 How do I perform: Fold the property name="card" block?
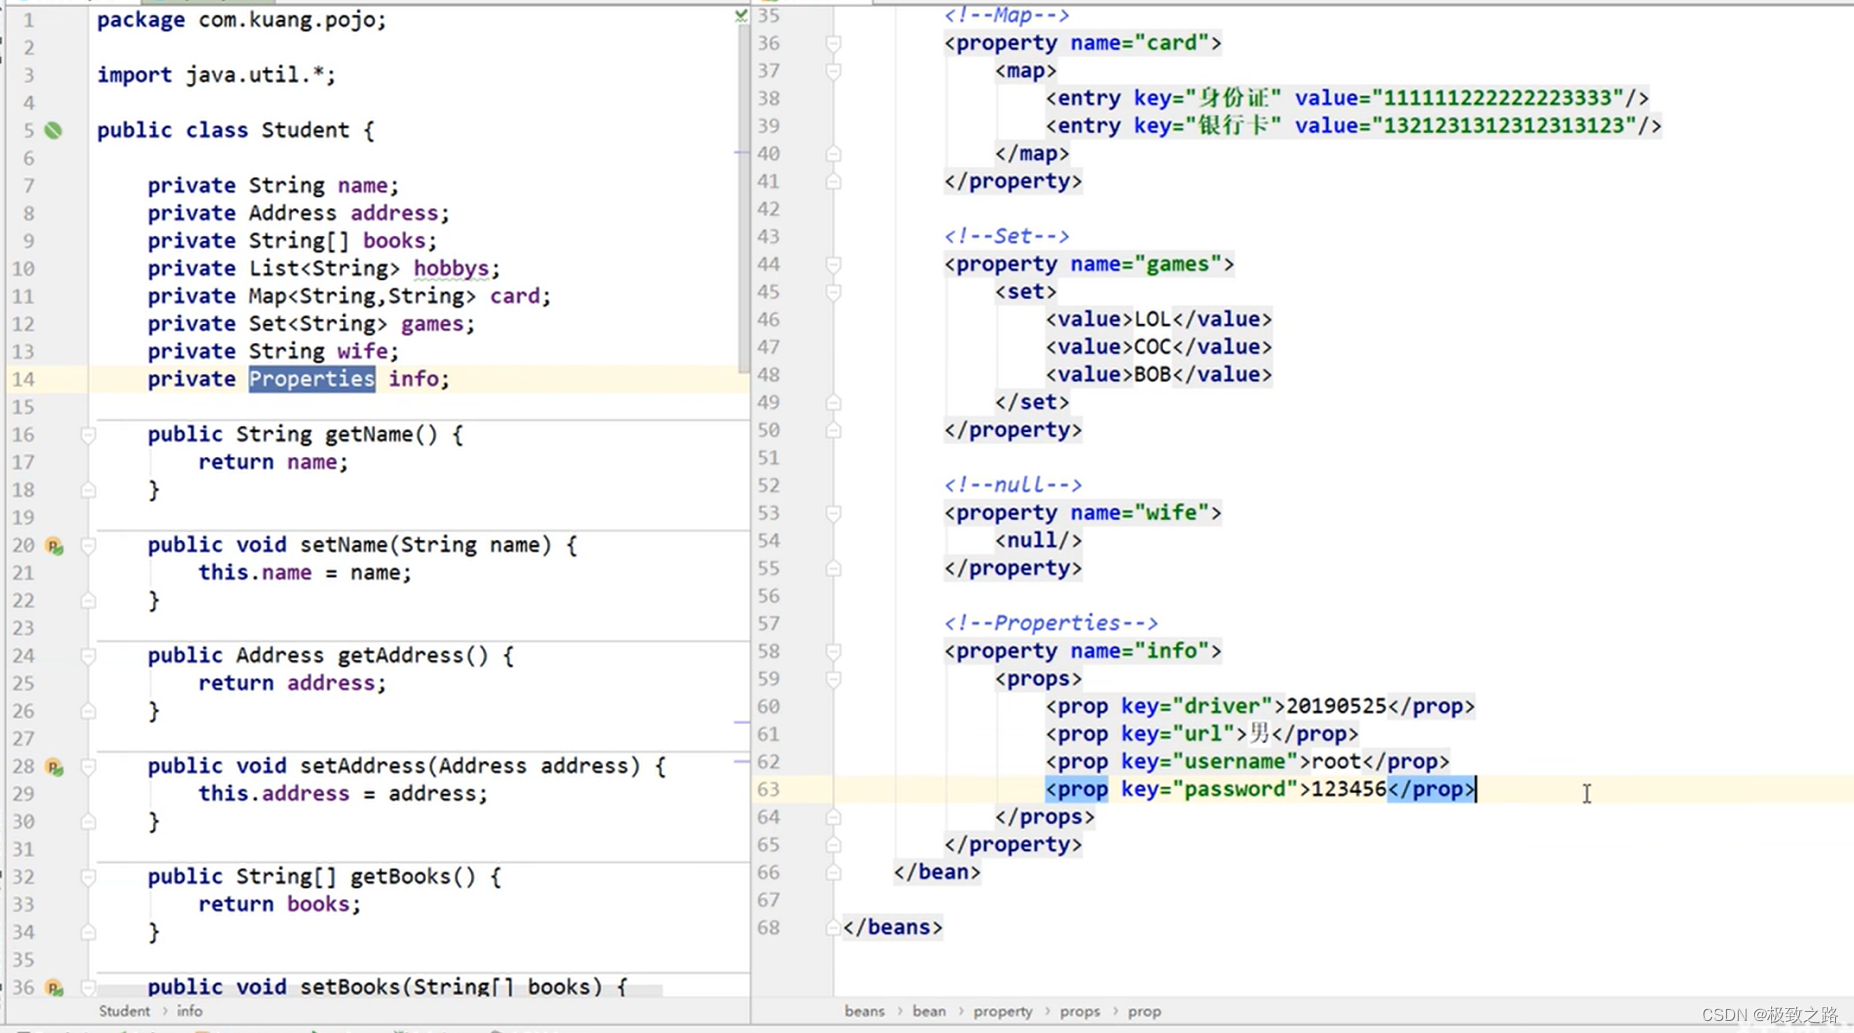coord(833,43)
